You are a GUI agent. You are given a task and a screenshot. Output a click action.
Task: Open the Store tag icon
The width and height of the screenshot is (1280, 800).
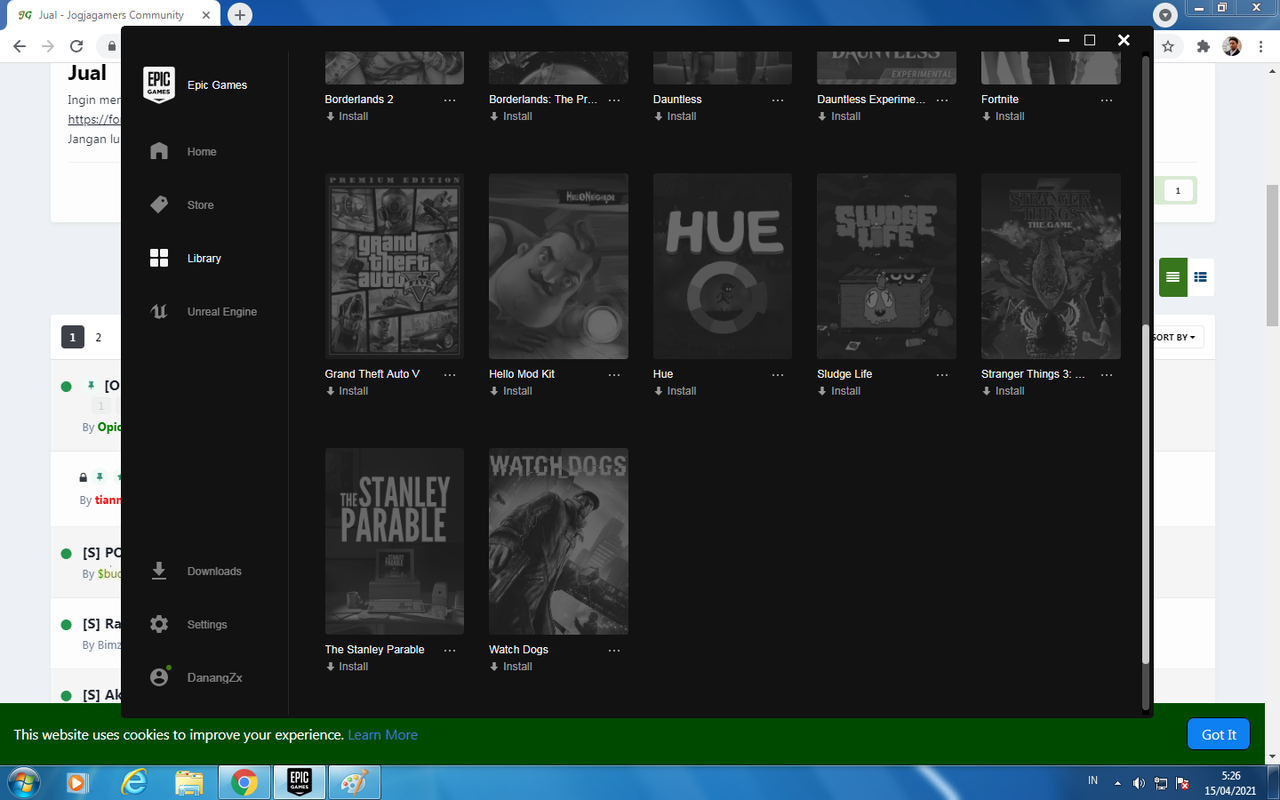pyautogui.click(x=159, y=205)
